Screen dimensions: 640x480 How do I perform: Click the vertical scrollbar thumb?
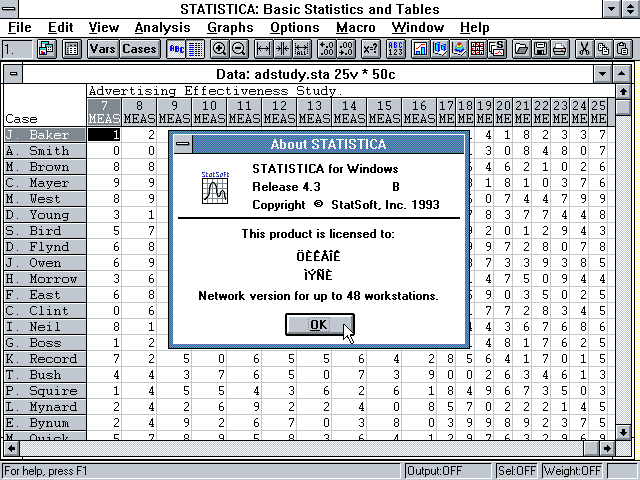pyautogui.click(x=623, y=107)
